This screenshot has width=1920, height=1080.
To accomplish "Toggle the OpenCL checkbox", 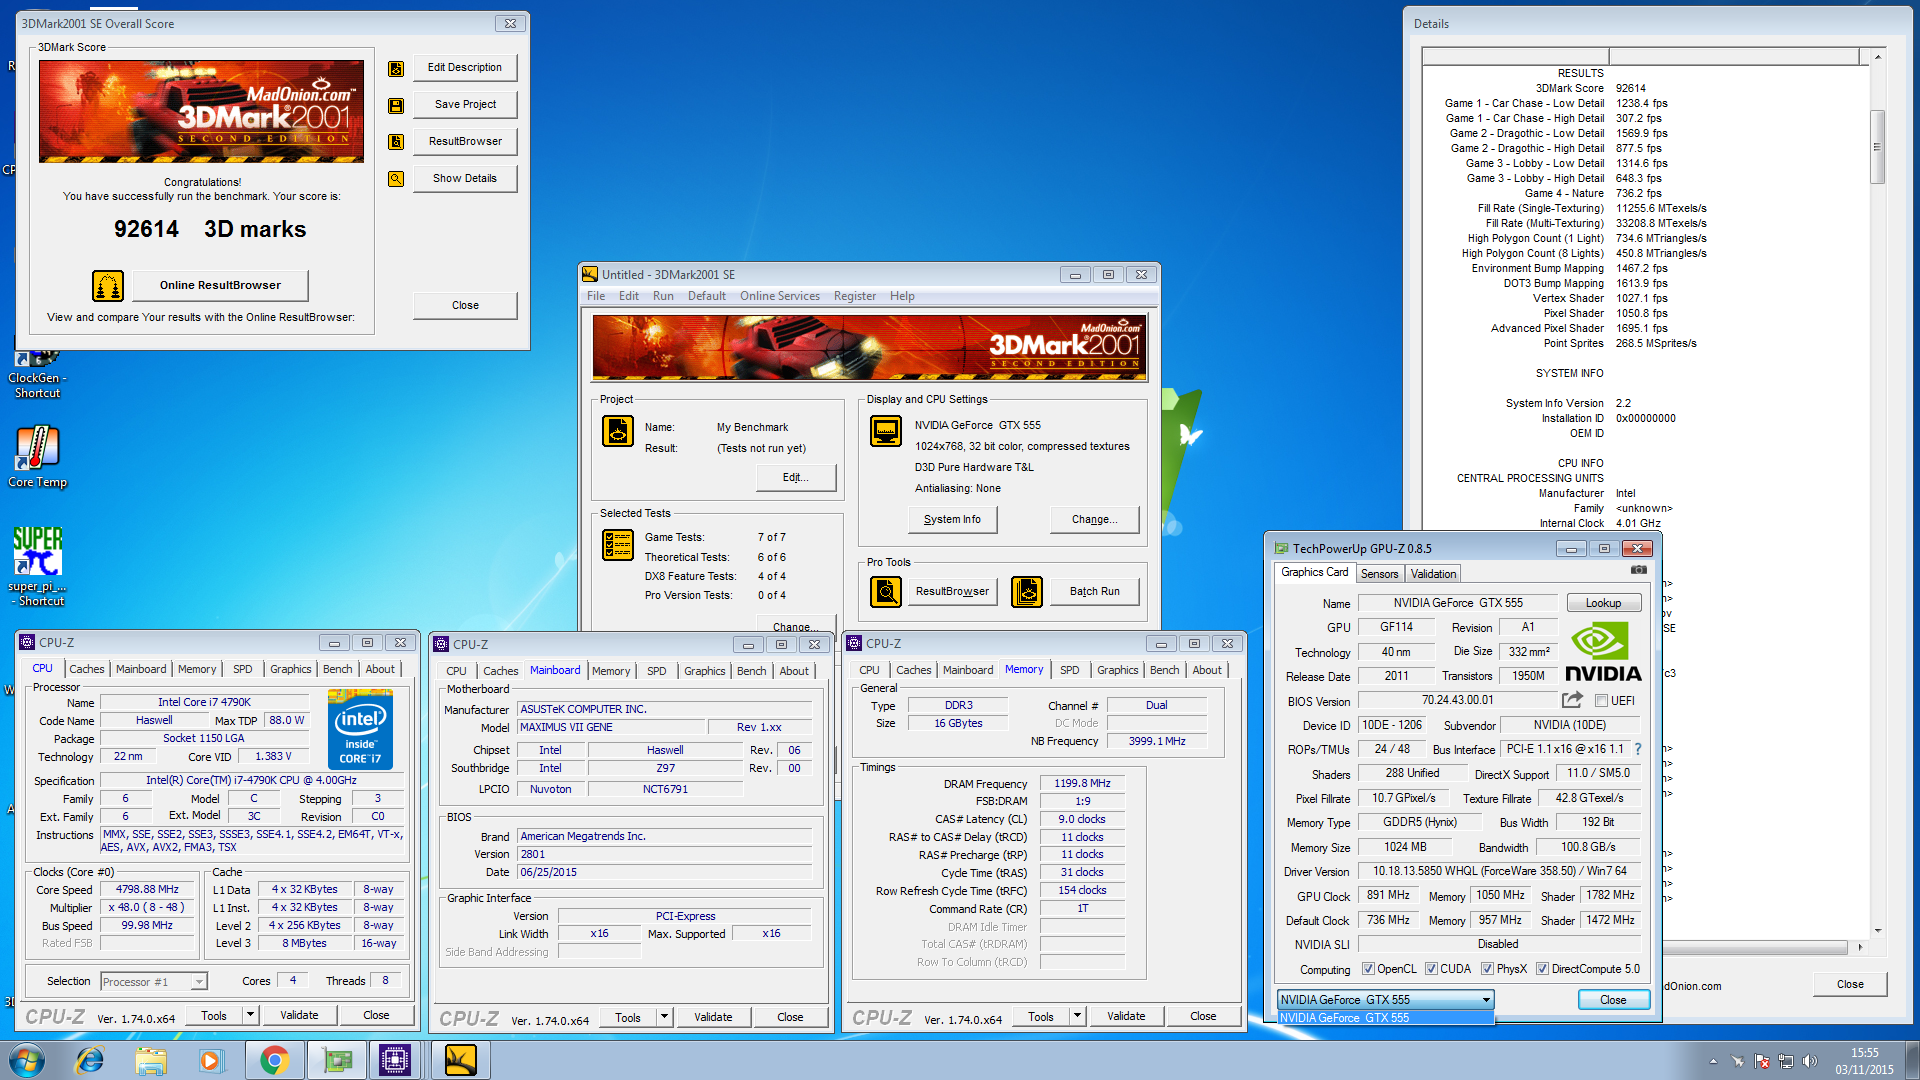I will [1369, 969].
